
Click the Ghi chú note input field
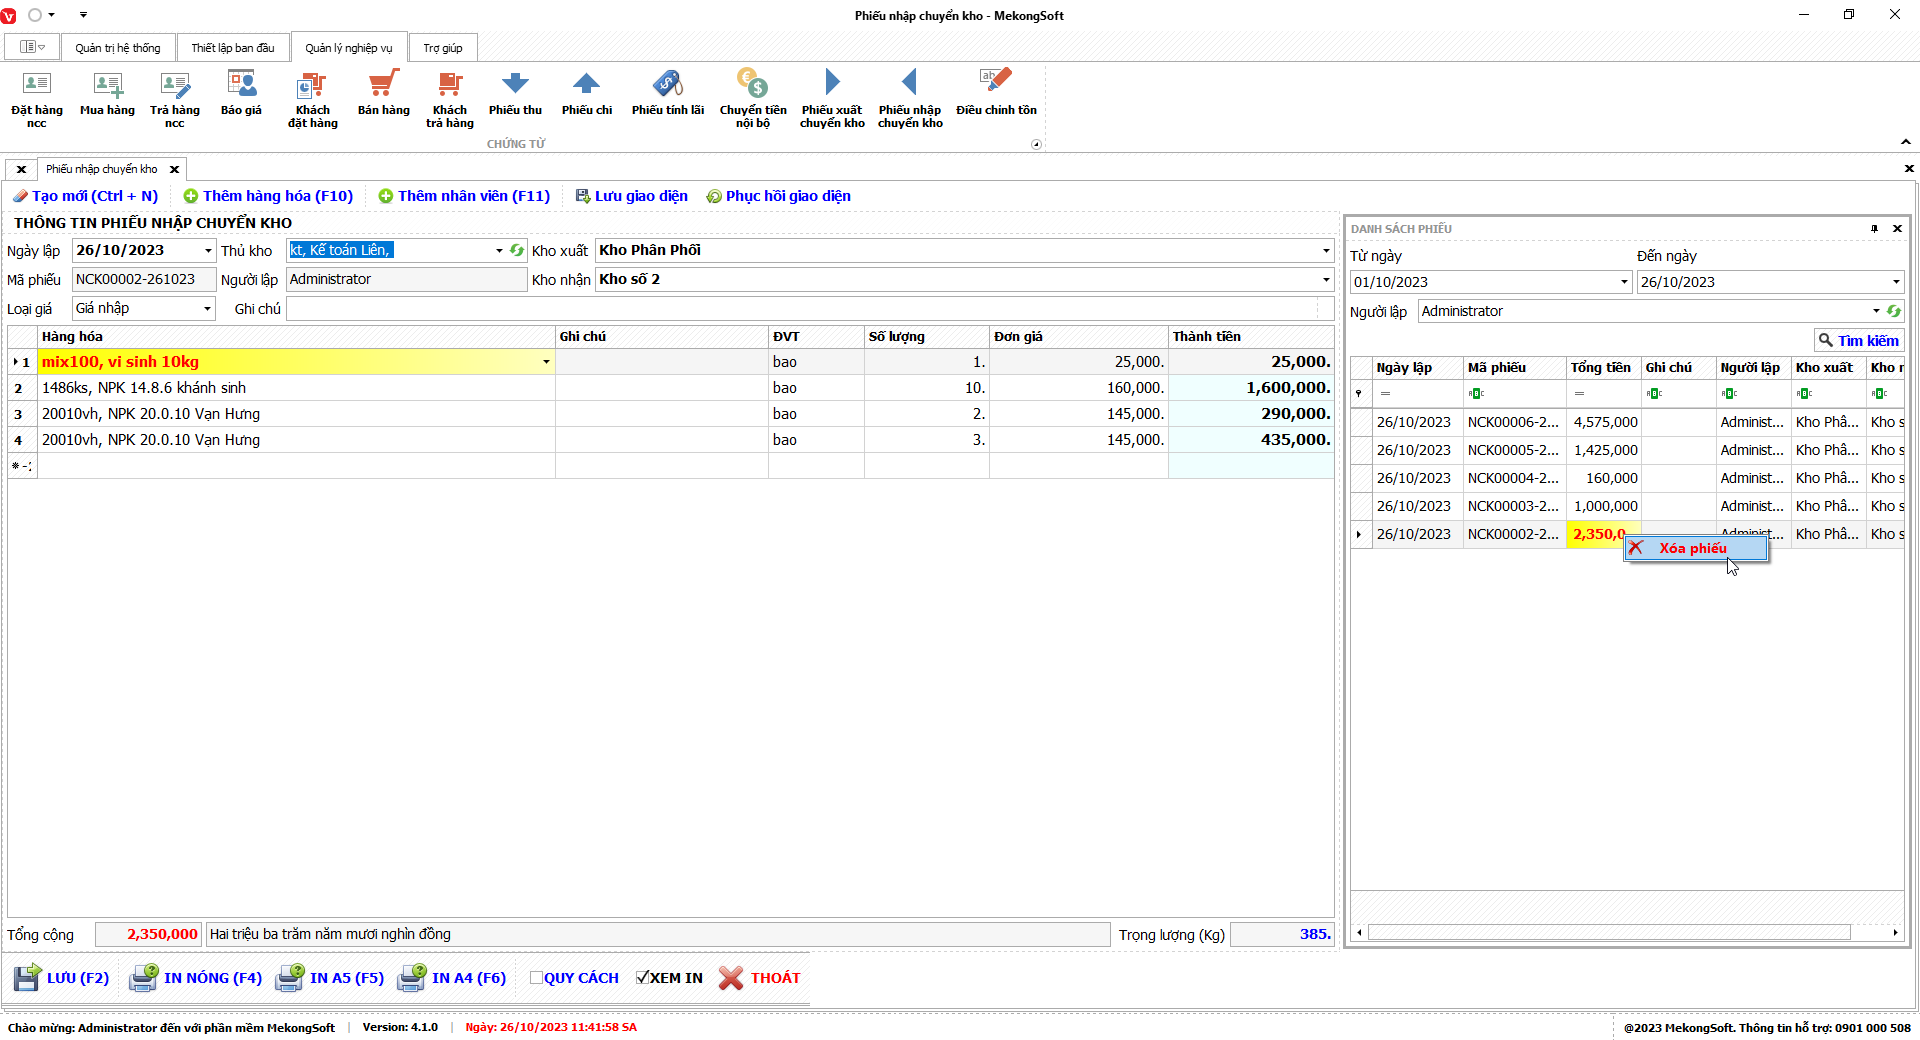pos(800,309)
